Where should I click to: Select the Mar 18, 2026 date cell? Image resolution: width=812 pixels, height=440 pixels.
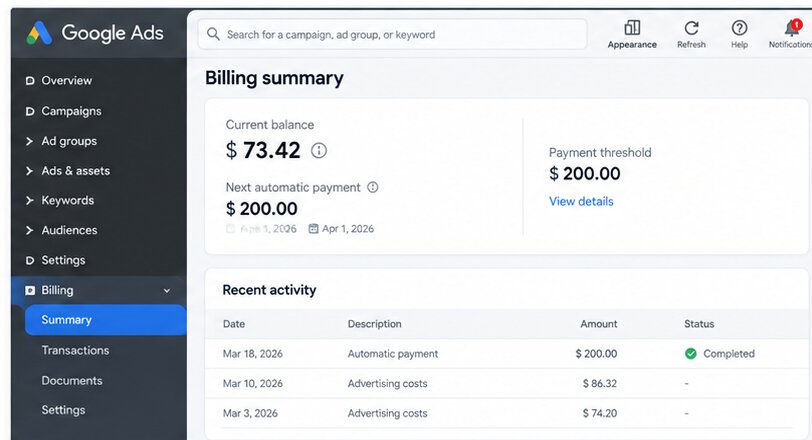click(253, 354)
